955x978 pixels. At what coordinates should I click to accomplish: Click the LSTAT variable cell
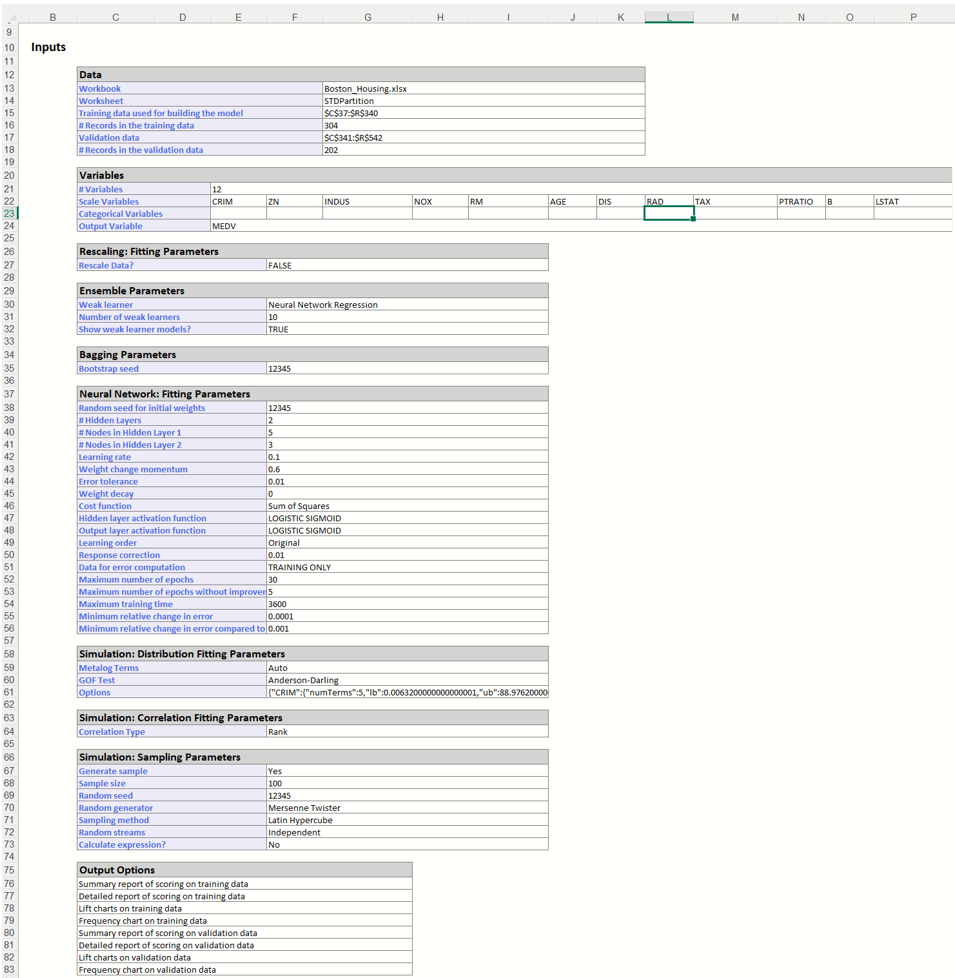click(910, 201)
